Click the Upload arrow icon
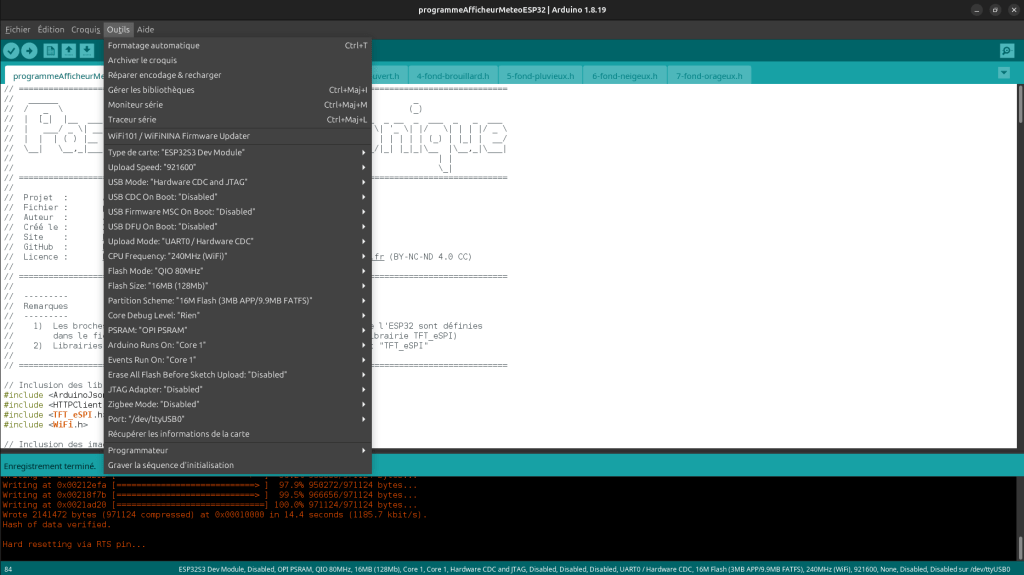Viewport: 1024px width, 575px height. coord(29,50)
